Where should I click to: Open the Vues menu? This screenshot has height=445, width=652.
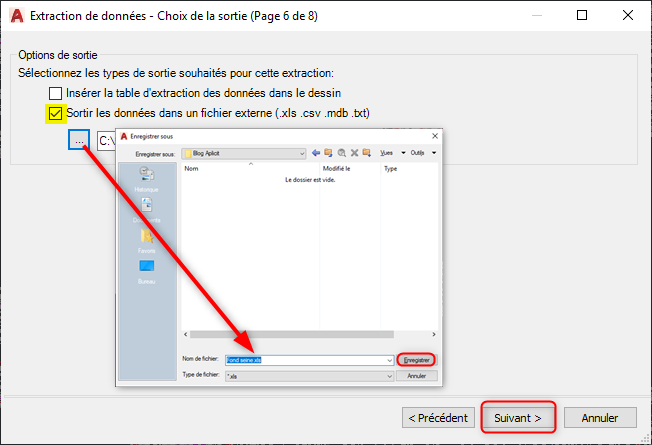tap(388, 153)
